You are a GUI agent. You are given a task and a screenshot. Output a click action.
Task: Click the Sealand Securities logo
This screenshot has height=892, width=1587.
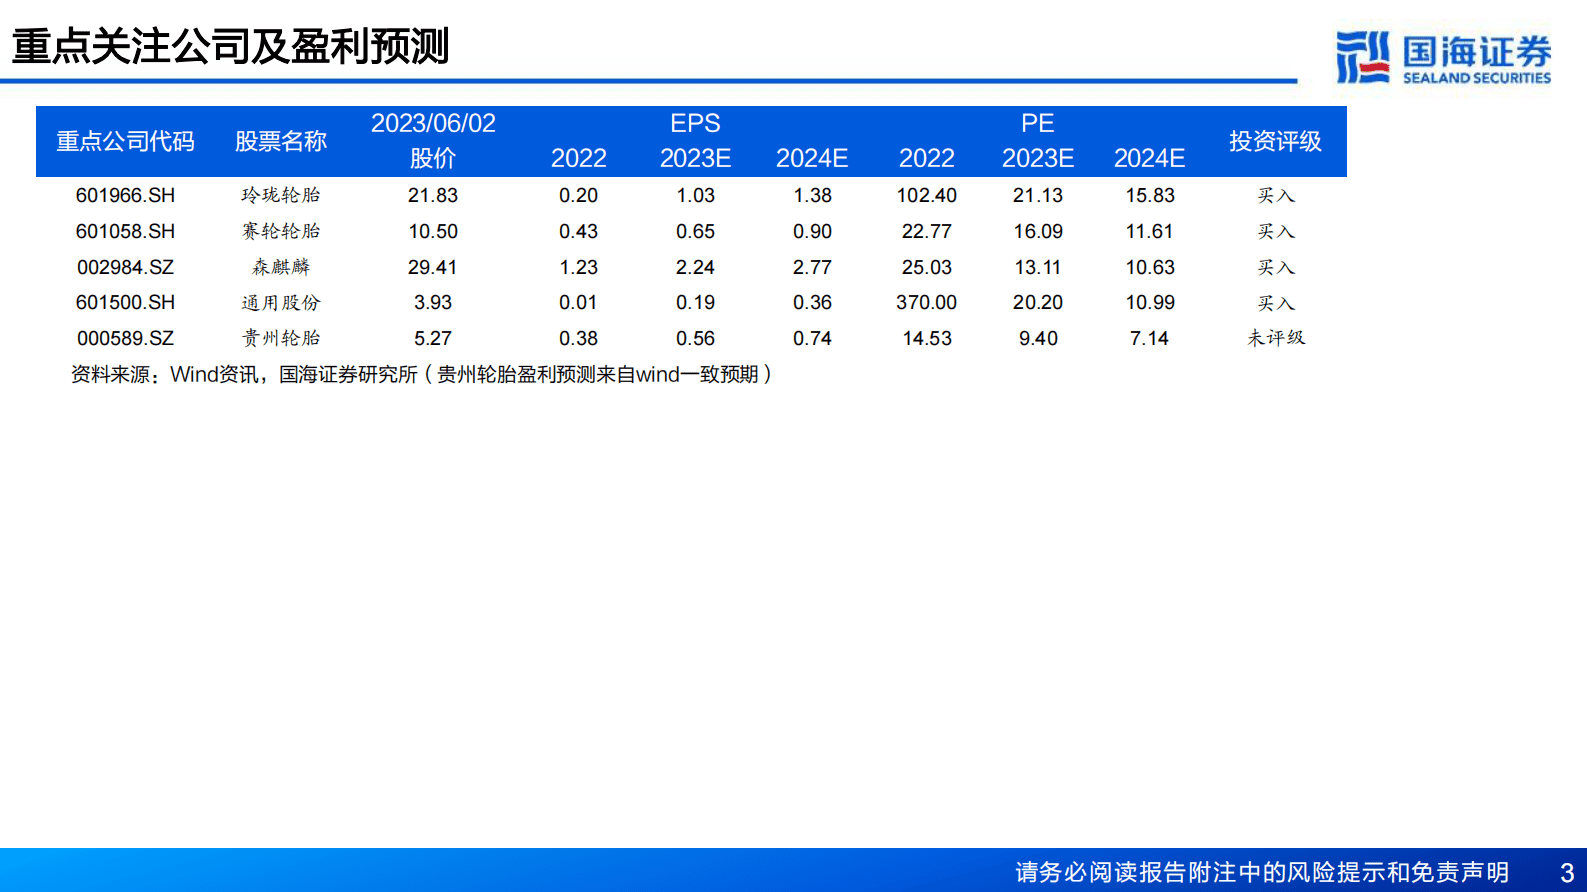pos(1443,57)
